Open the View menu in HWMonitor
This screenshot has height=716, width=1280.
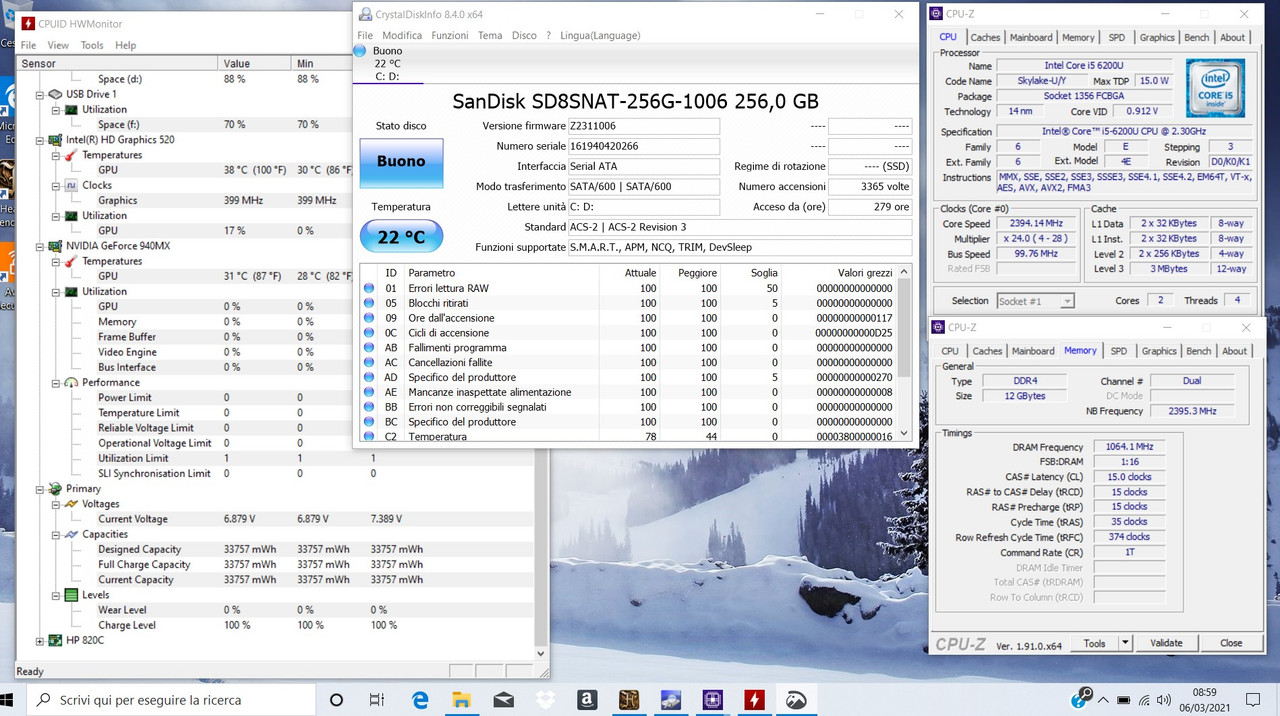coord(58,45)
